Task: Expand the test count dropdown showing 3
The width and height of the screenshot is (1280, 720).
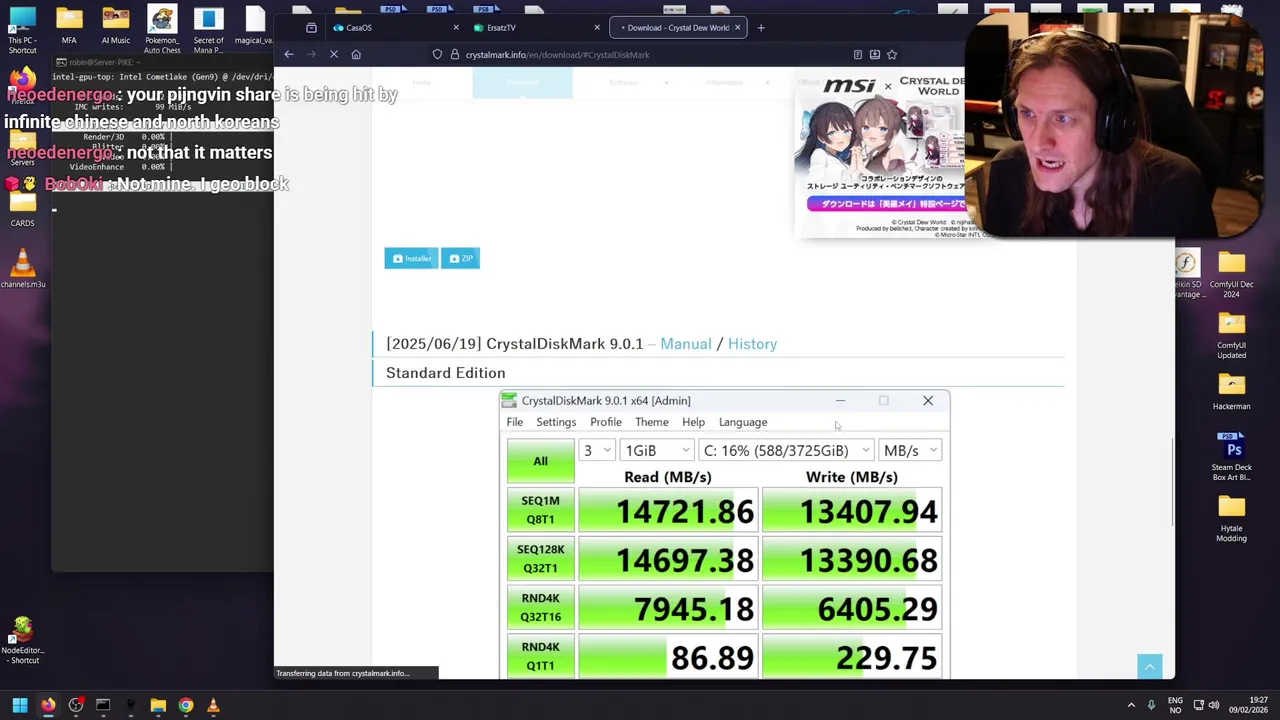Action: [598, 451]
